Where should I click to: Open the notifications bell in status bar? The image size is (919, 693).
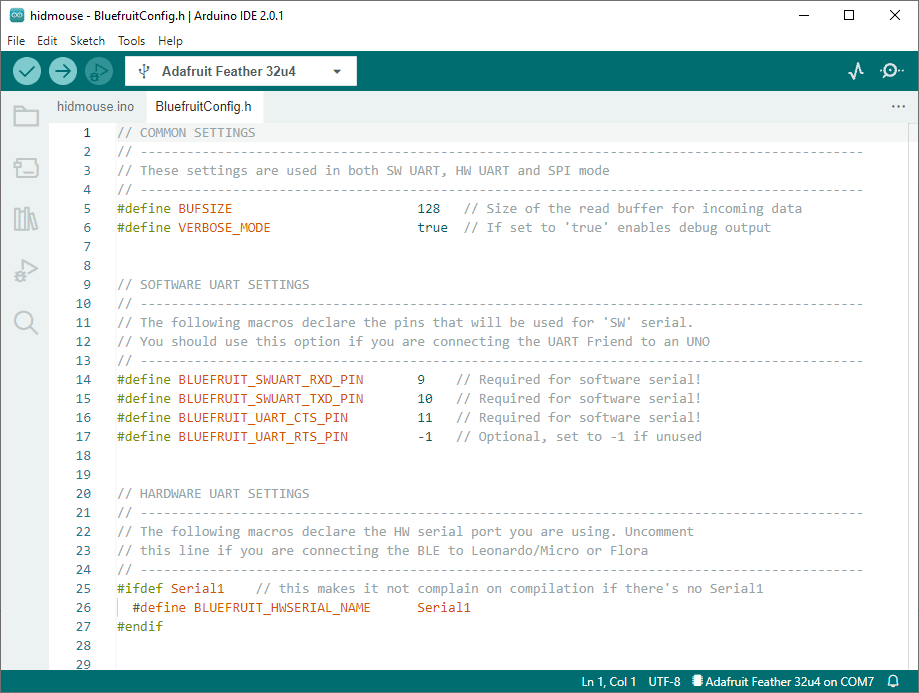[x=893, y=681]
